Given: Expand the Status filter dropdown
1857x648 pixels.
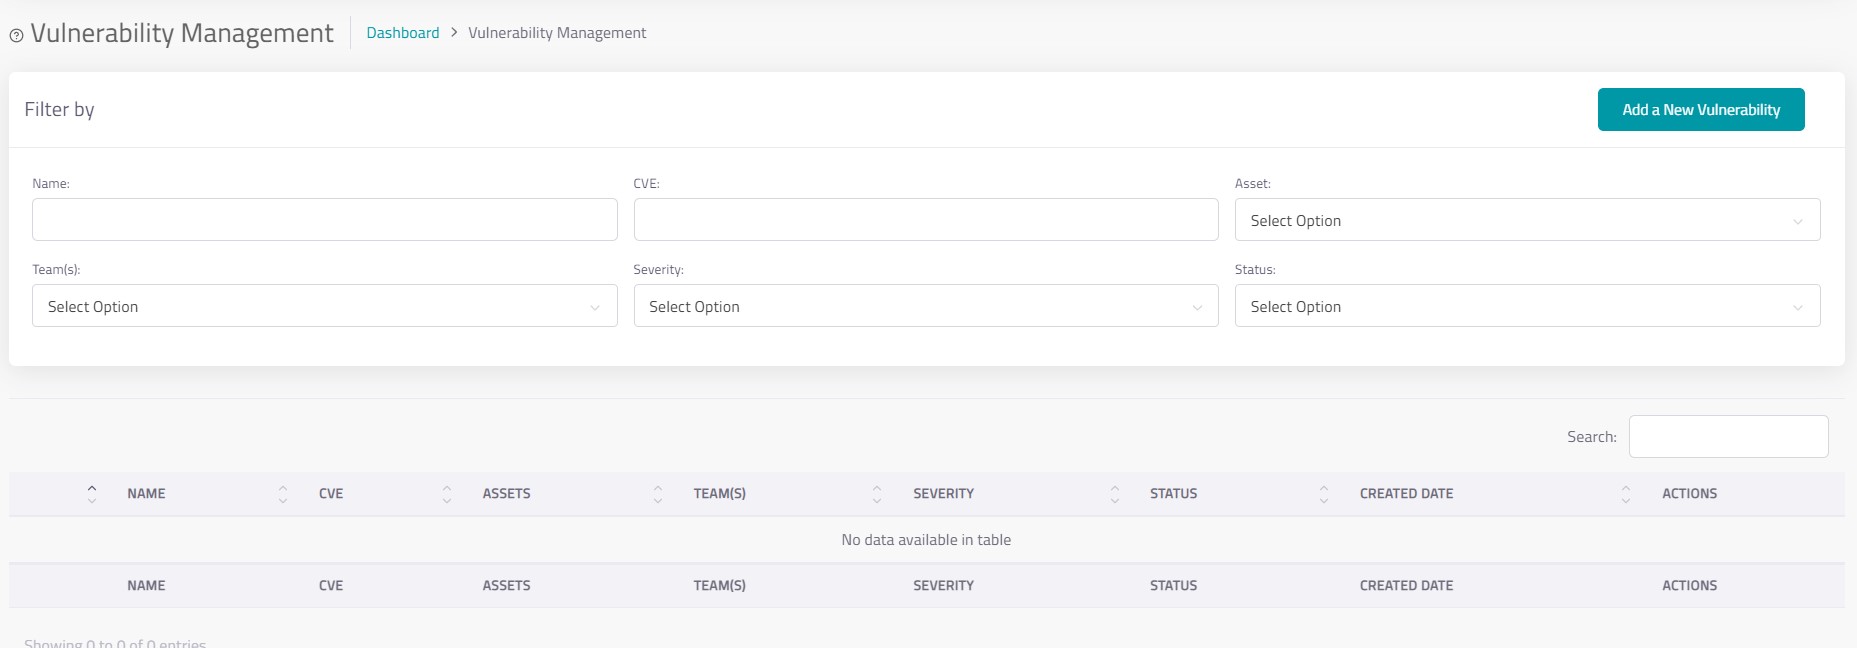Looking at the screenshot, I should click(x=1527, y=306).
